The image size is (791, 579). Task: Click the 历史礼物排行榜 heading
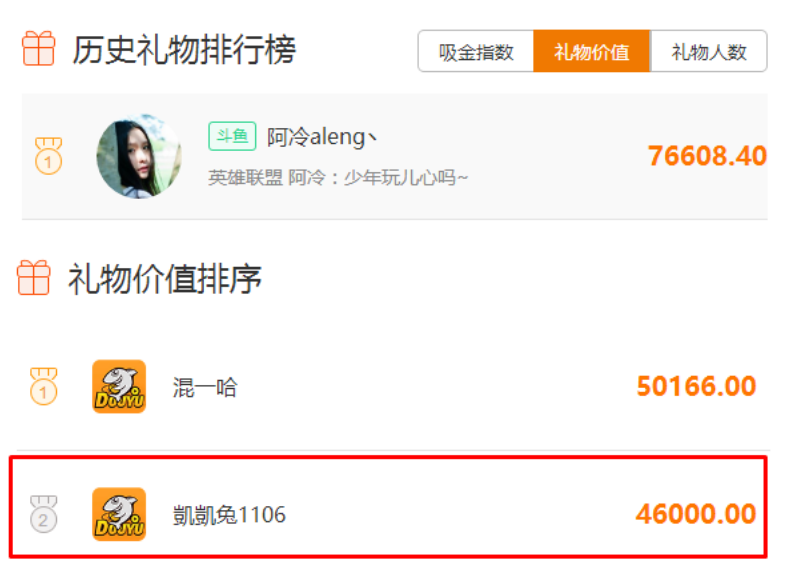[x=184, y=49]
